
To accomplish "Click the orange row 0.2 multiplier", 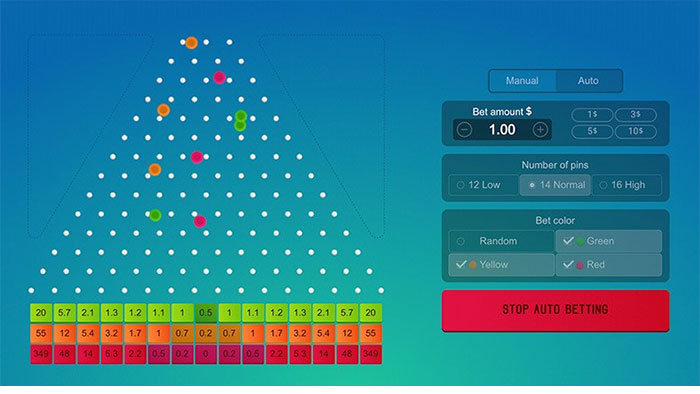I will 205,333.
